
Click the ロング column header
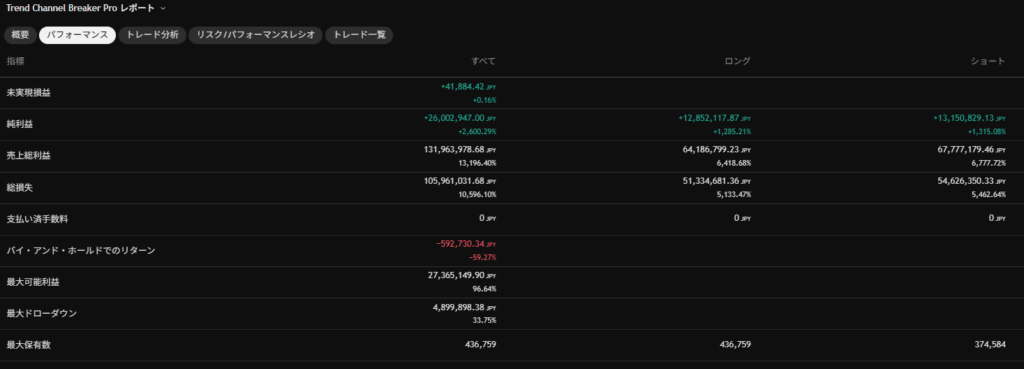pos(738,61)
